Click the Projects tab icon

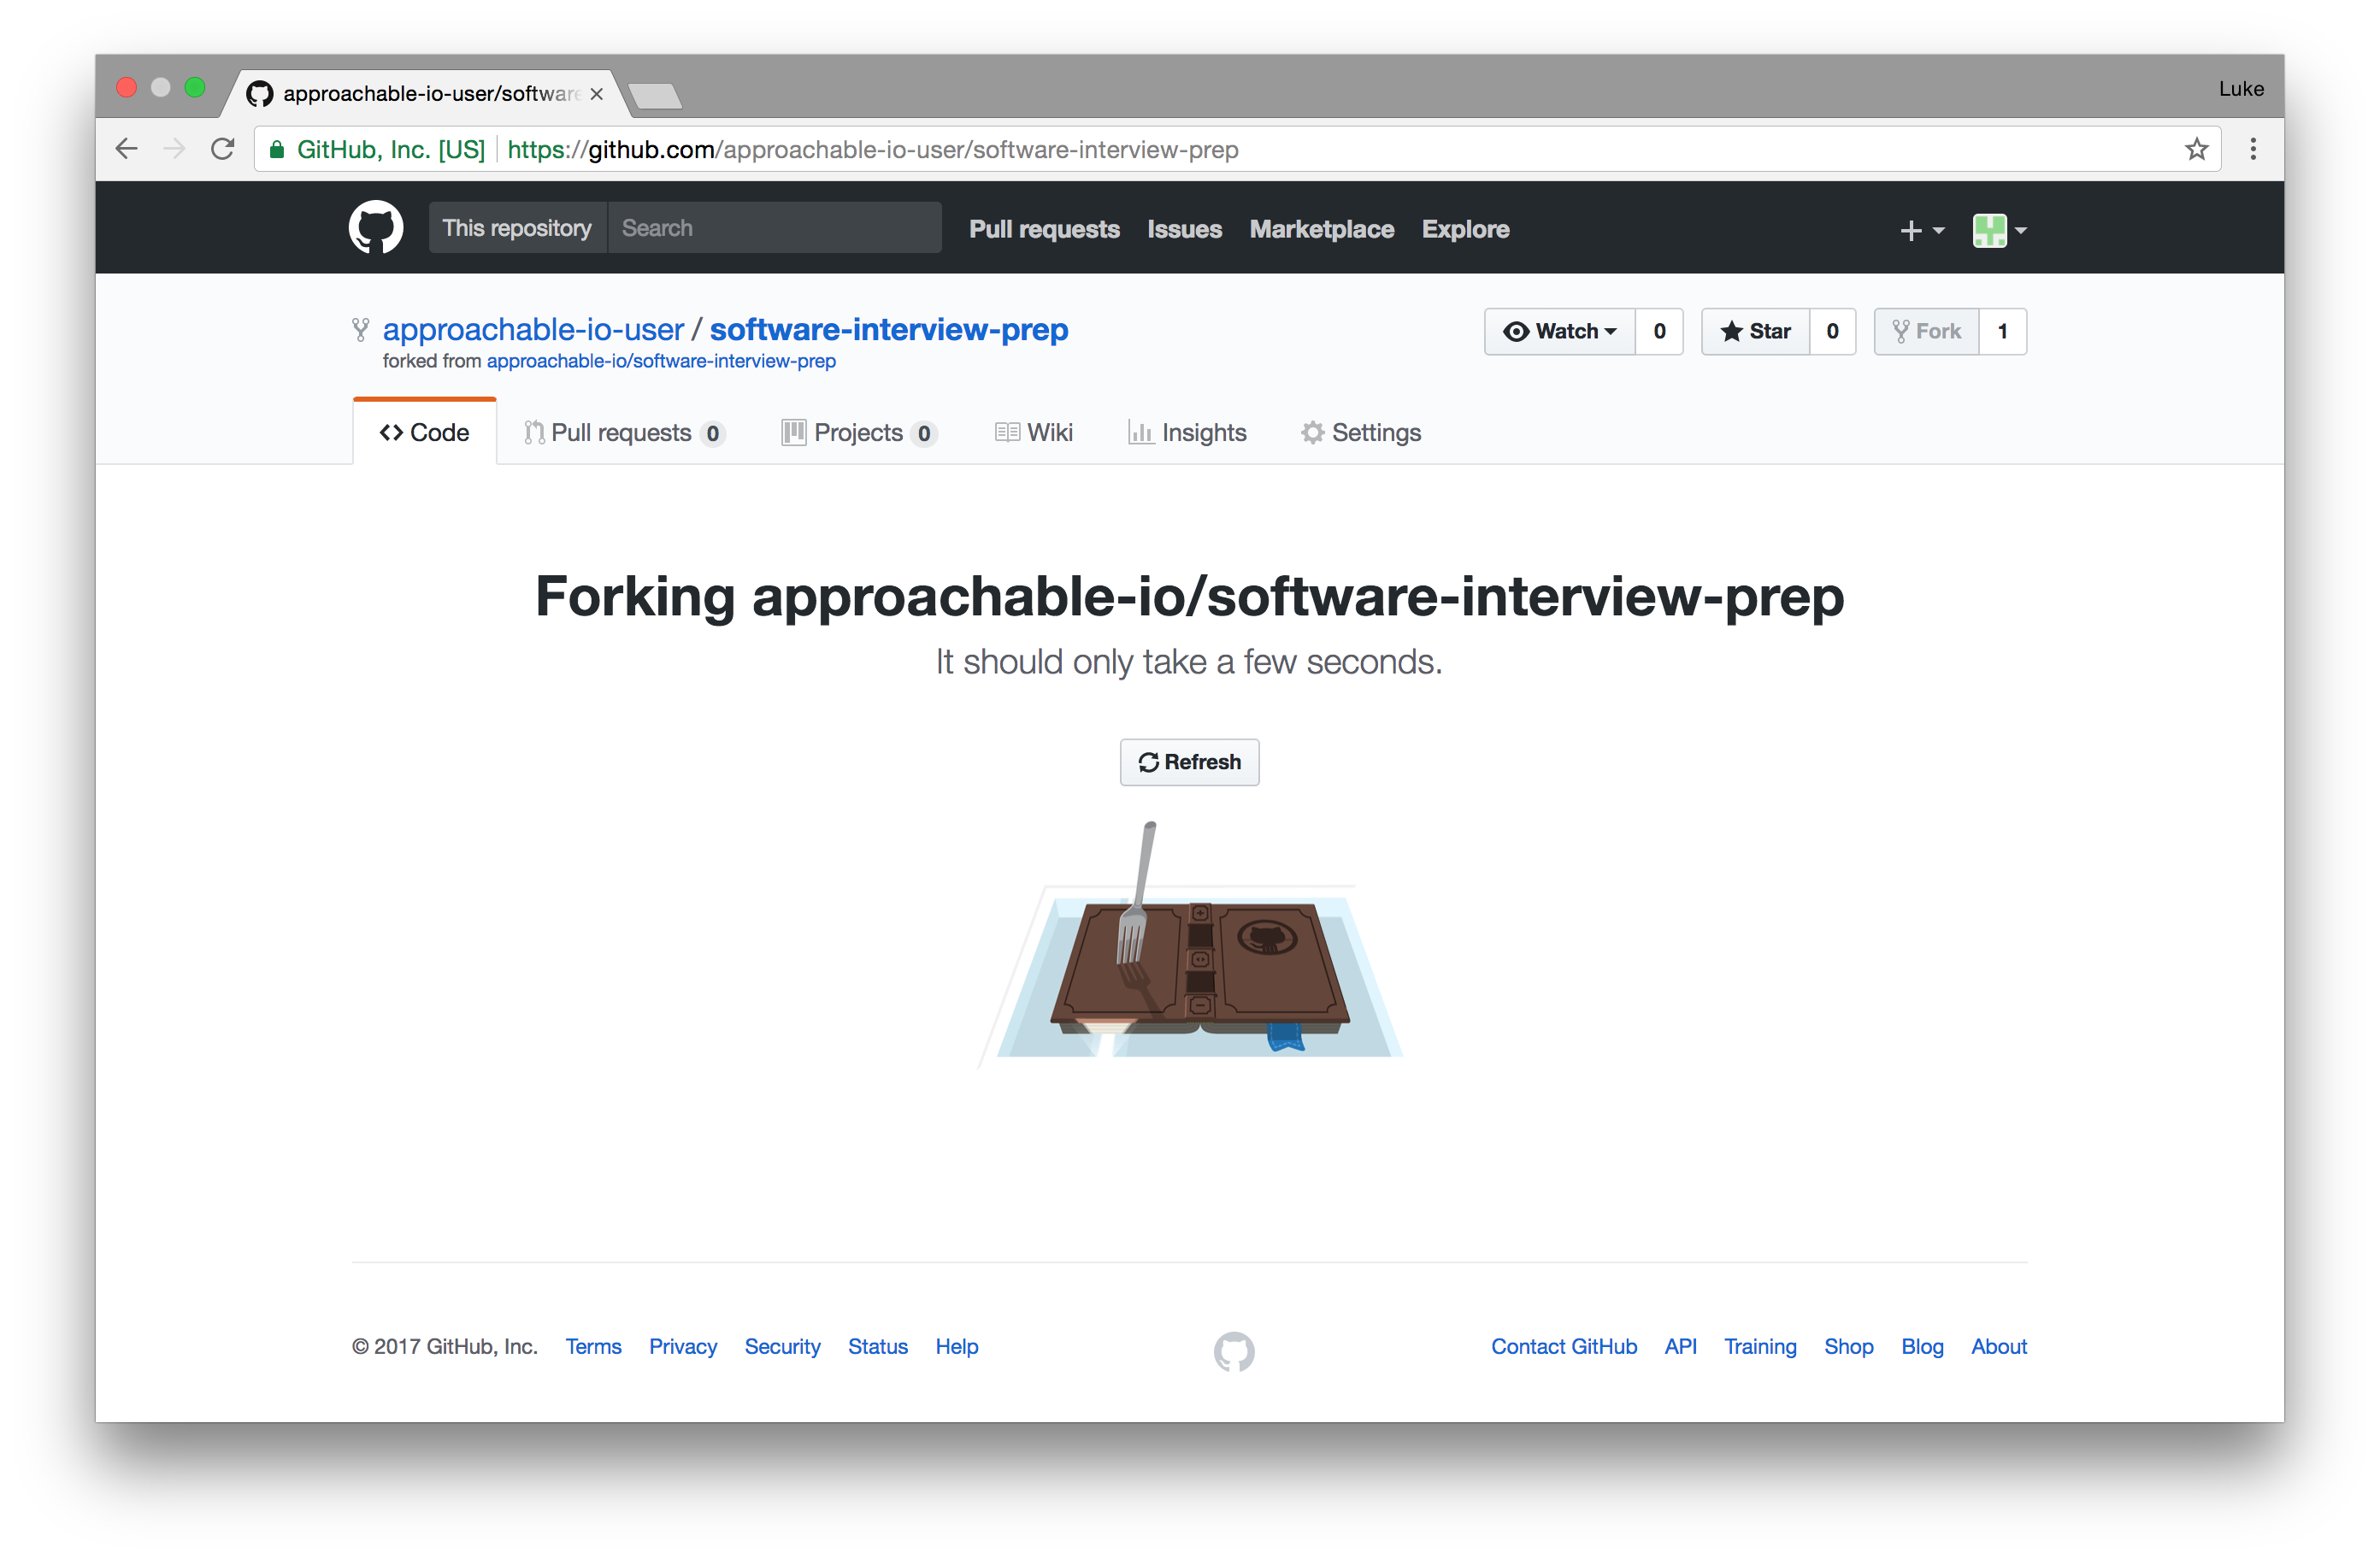pyautogui.click(x=793, y=432)
